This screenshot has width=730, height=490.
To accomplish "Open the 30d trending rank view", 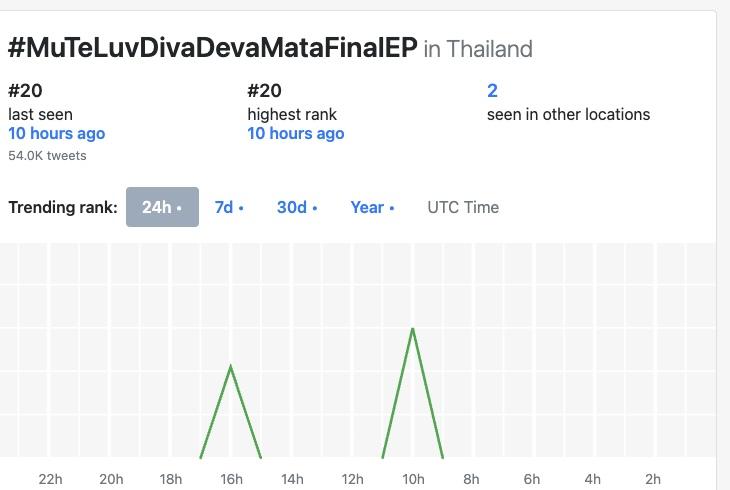I will pos(297,207).
